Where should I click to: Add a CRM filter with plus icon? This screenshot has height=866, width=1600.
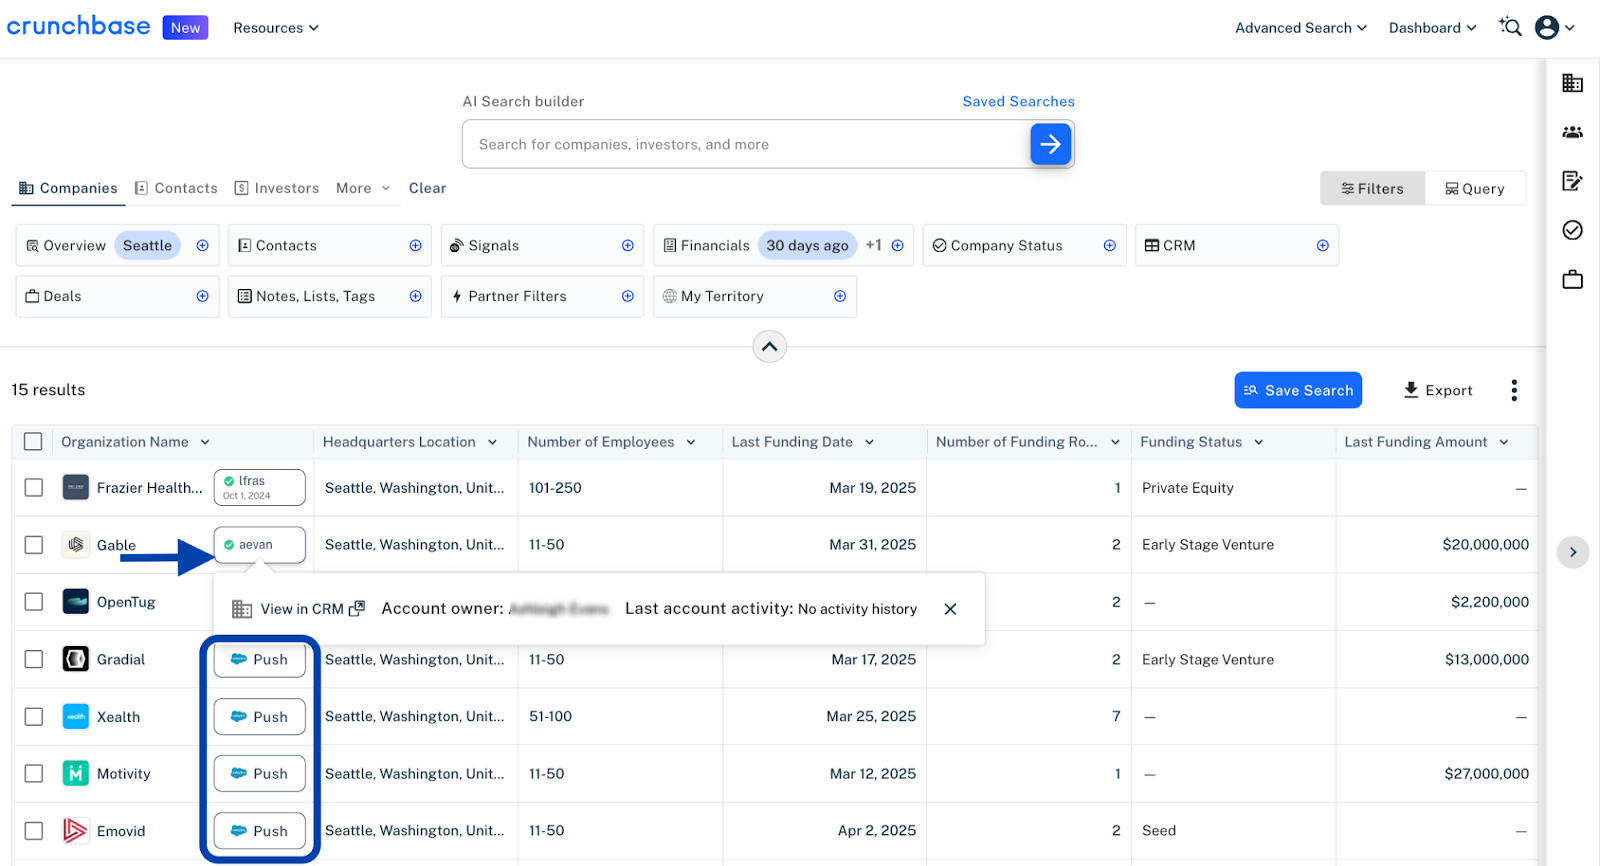(x=1322, y=245)
